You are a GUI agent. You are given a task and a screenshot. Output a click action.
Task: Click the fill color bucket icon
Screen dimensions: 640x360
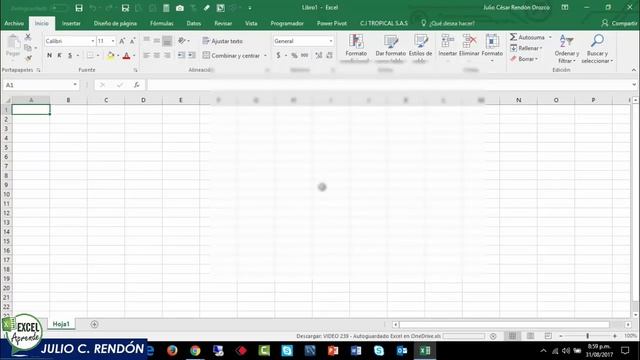click(x=110, y=56)
